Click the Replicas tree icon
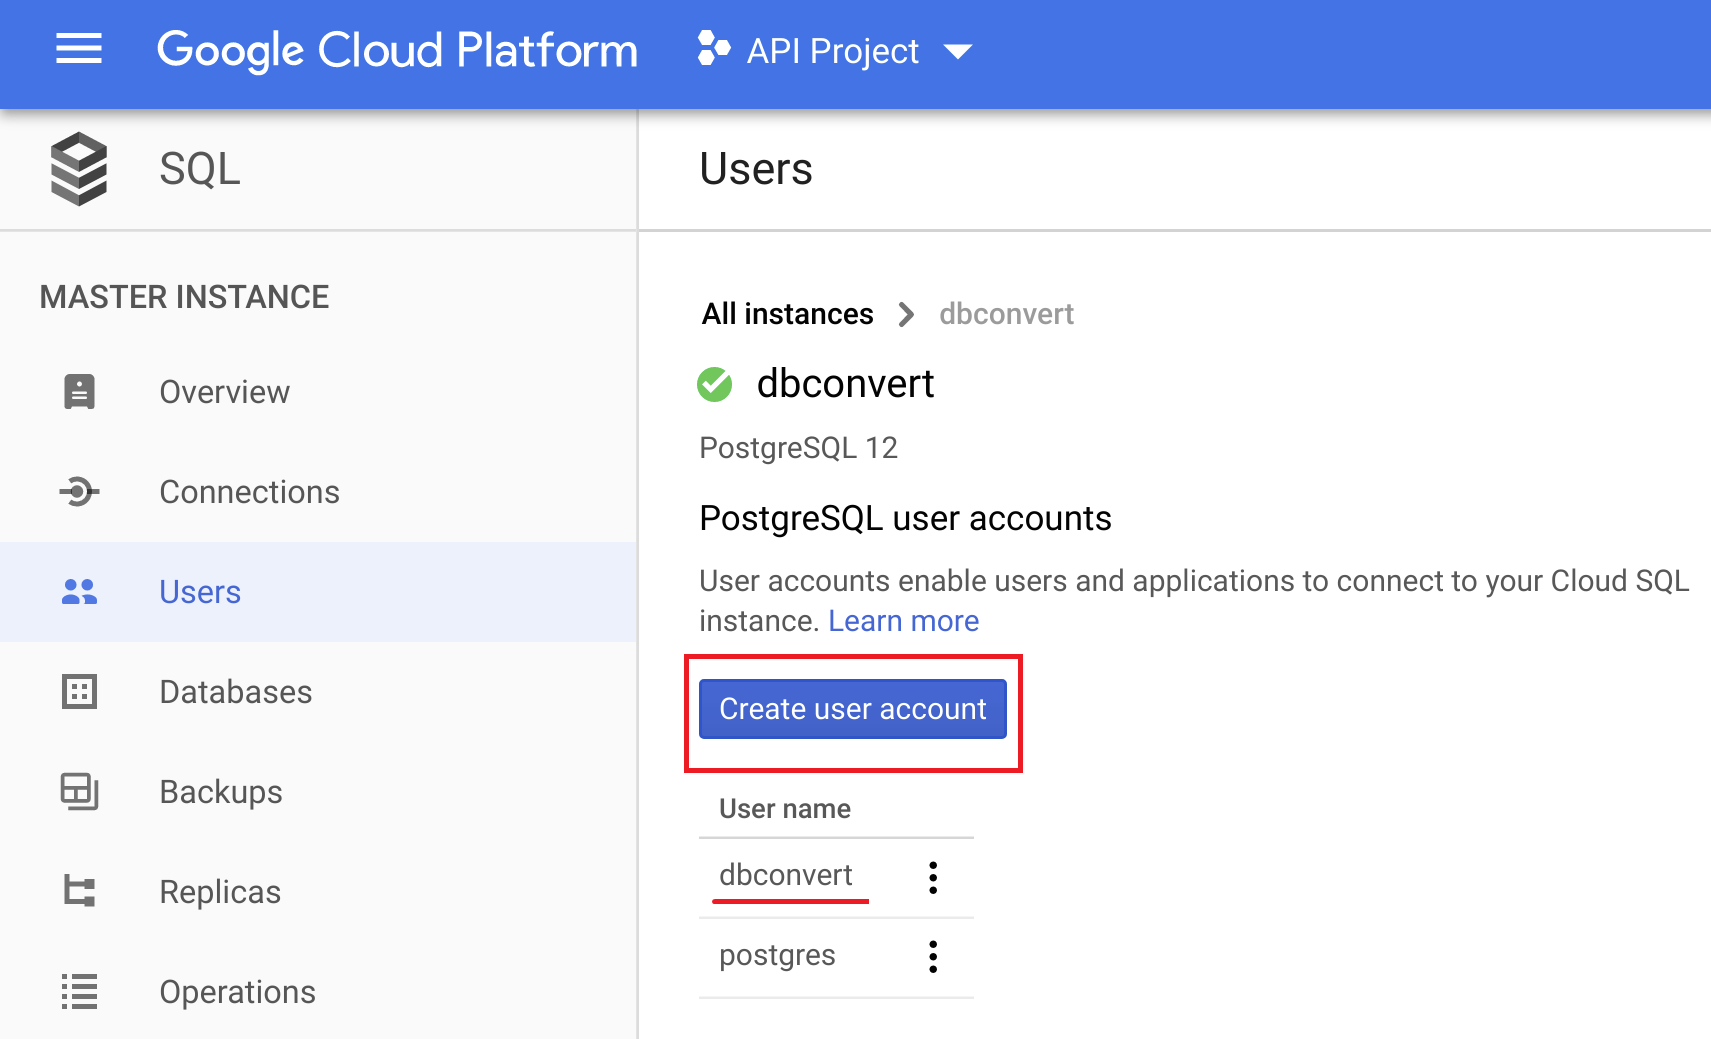The width and height of the screenshot is (1711, 1039). (x=79, y=891)
